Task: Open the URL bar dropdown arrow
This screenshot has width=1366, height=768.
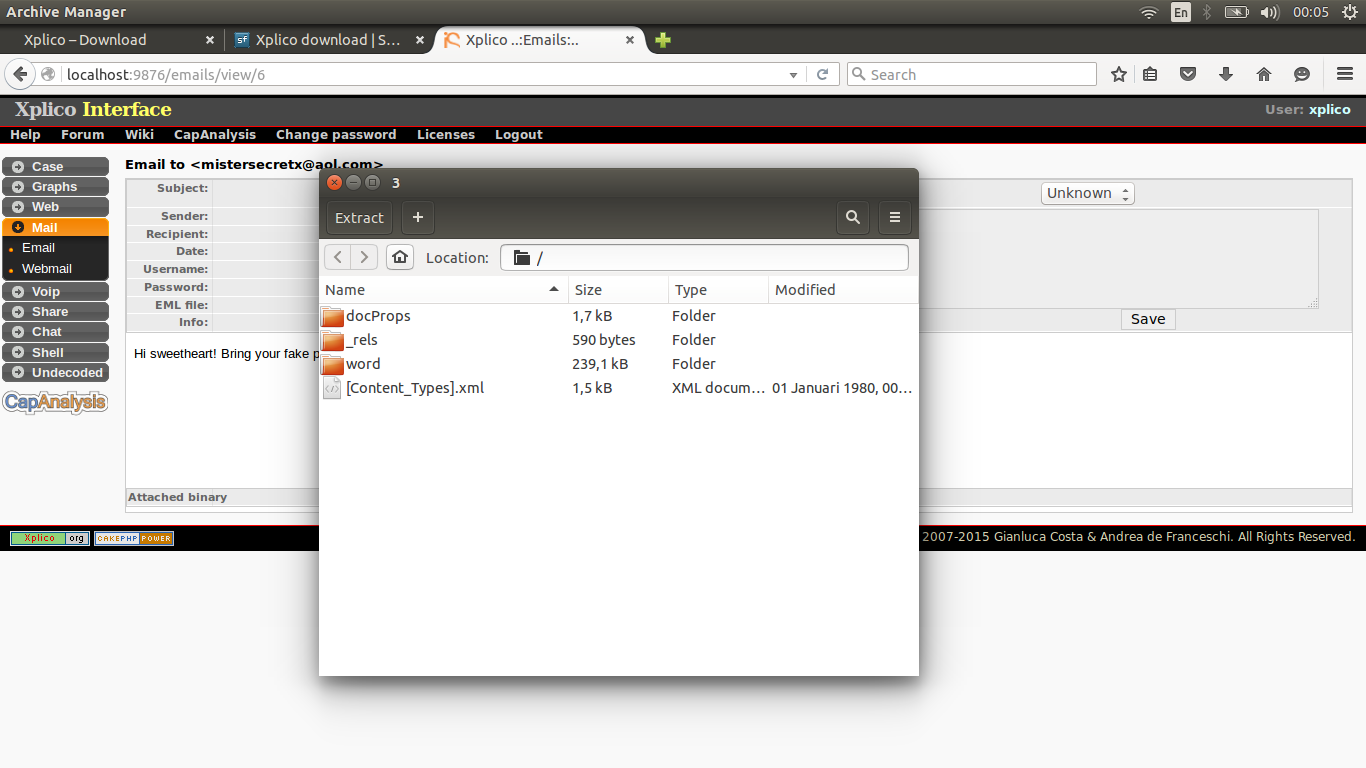Action: 793,74
